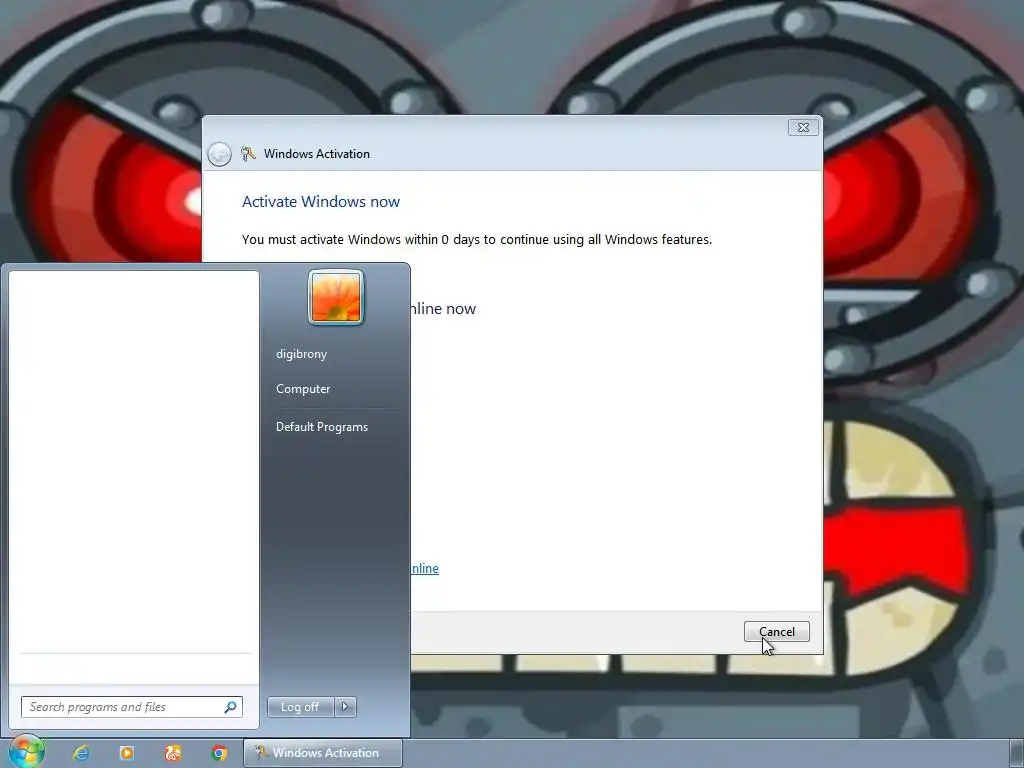The image size is (1024, 768).
Task: Click the partially hidden online link
Action: [x=424, y=568]
